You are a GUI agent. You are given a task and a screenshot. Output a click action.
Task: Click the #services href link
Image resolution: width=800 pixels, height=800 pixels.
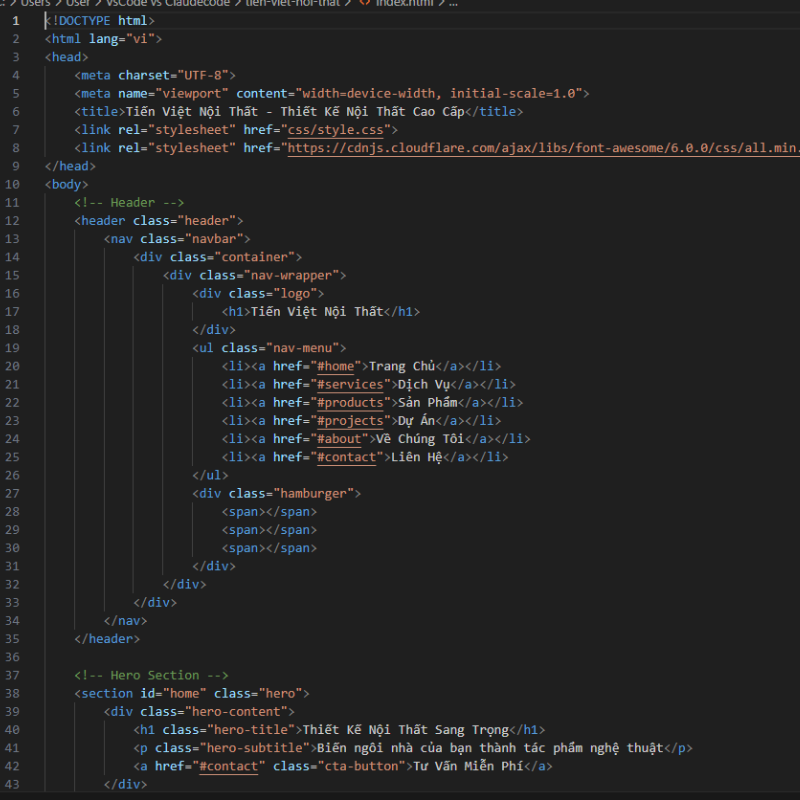(350, 384)
